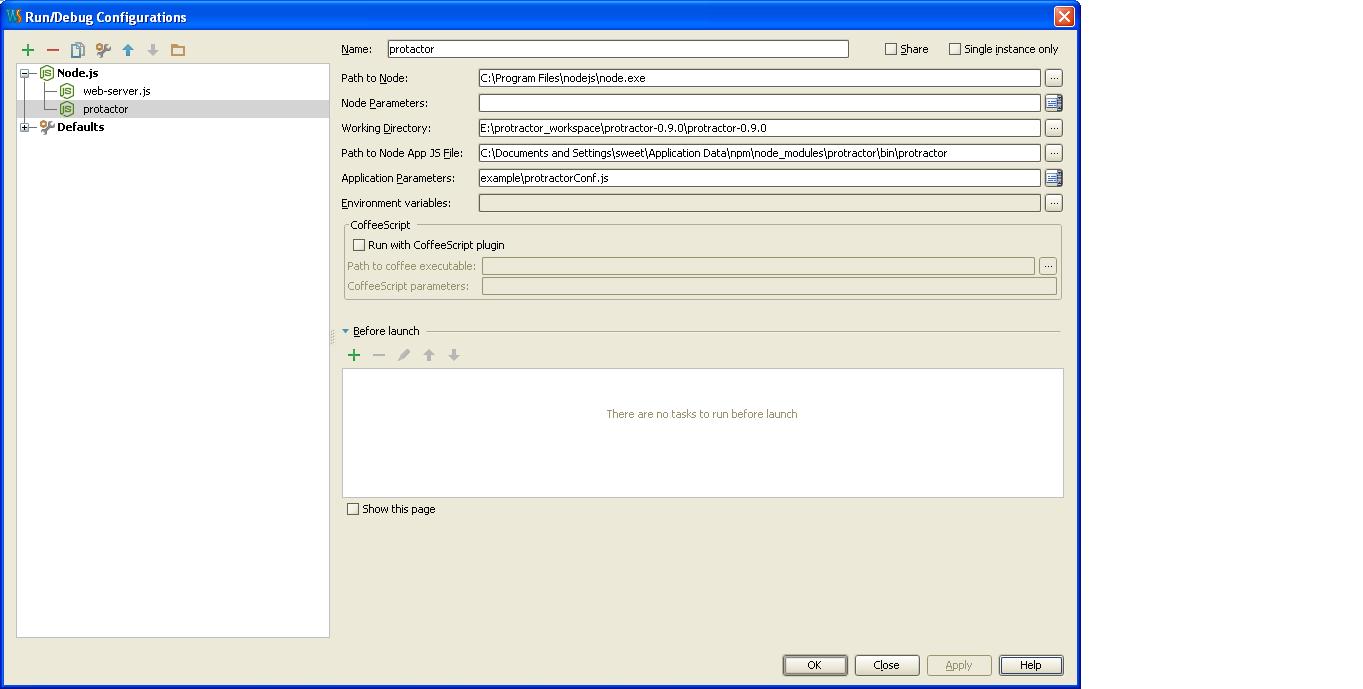Select the Defaults tree label

click(80, 127)
